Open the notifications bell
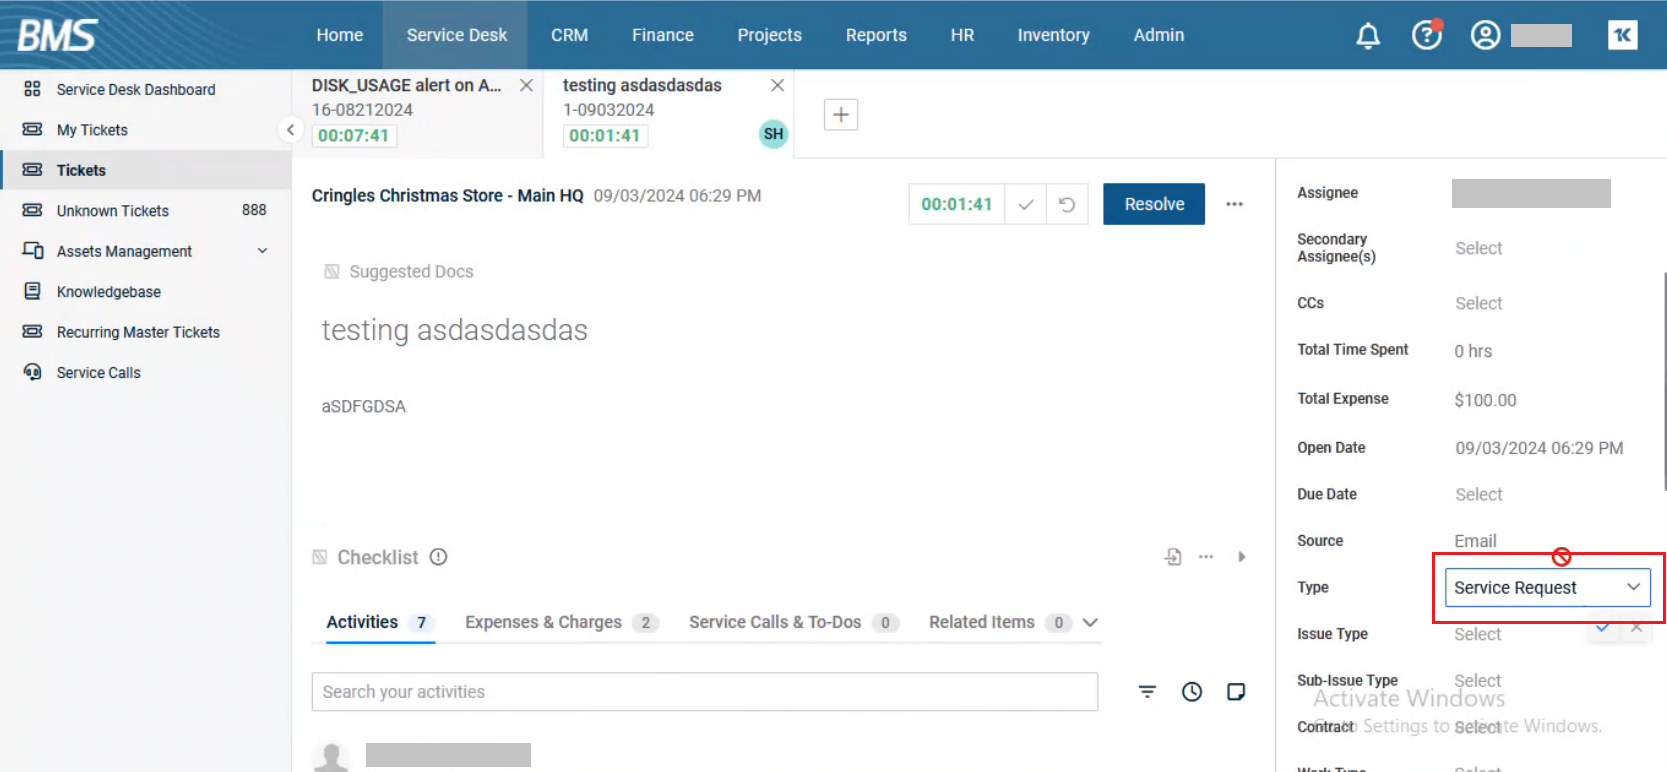This screenshot has width=1667, height=772. (1367, 36)
